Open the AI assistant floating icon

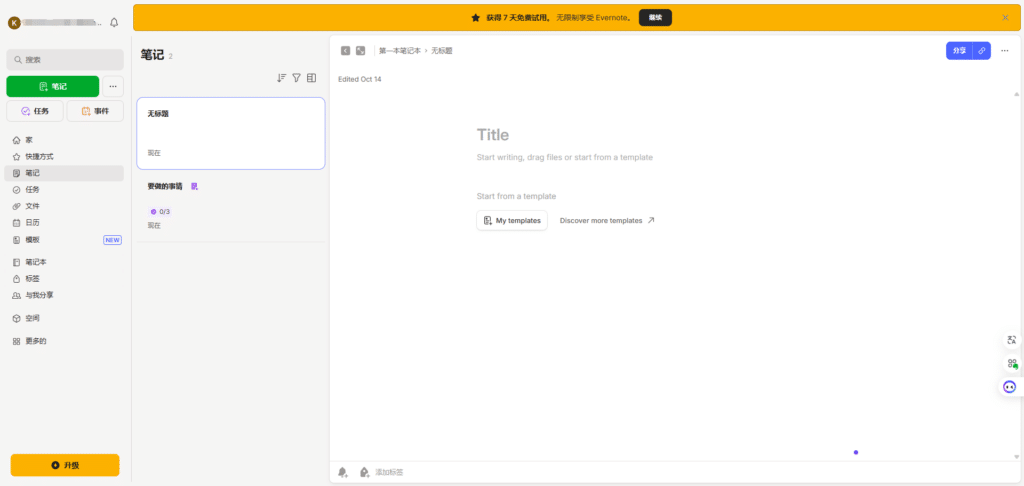(1010, 386)
